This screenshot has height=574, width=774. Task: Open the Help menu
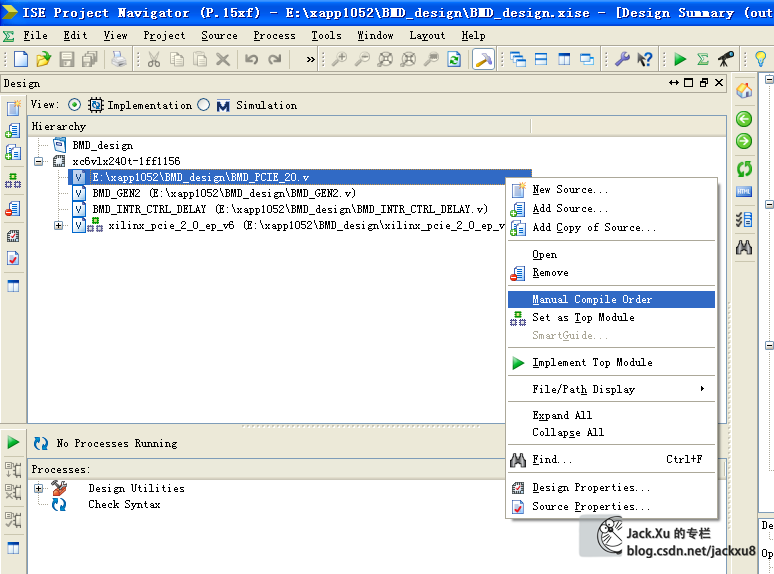473,36
